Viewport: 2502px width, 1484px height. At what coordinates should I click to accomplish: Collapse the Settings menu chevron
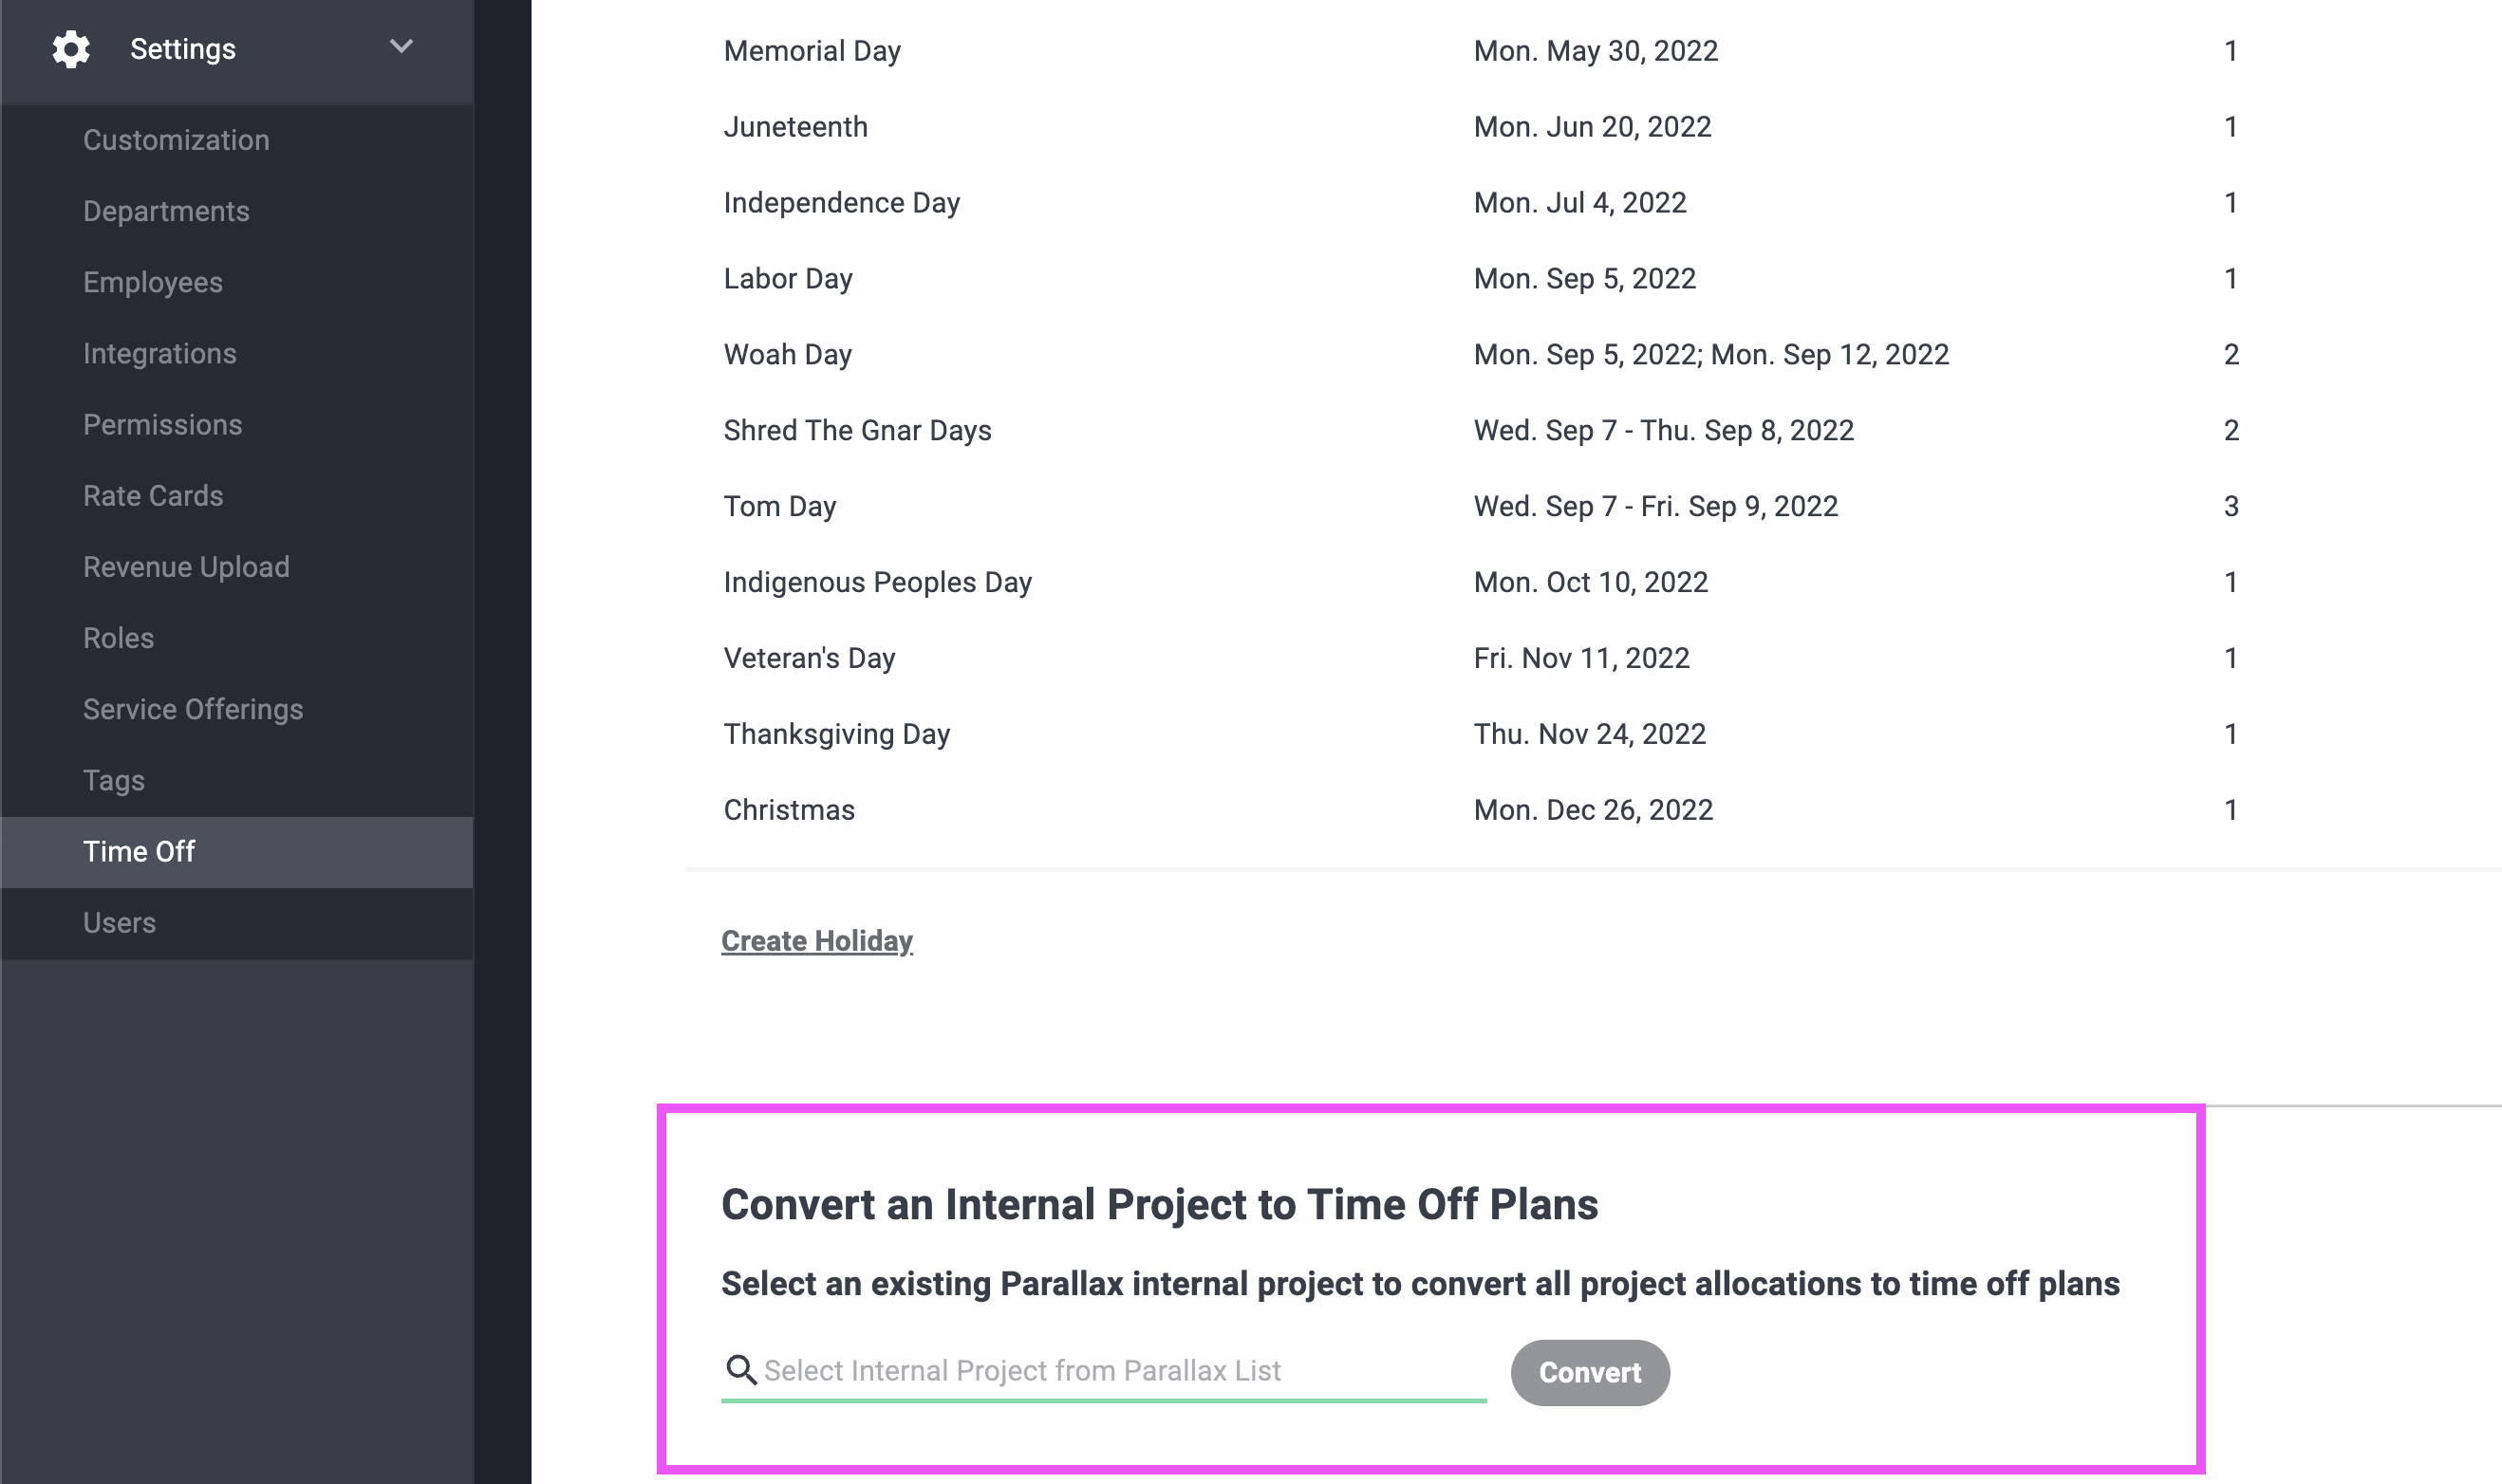[x=401, y=47]
